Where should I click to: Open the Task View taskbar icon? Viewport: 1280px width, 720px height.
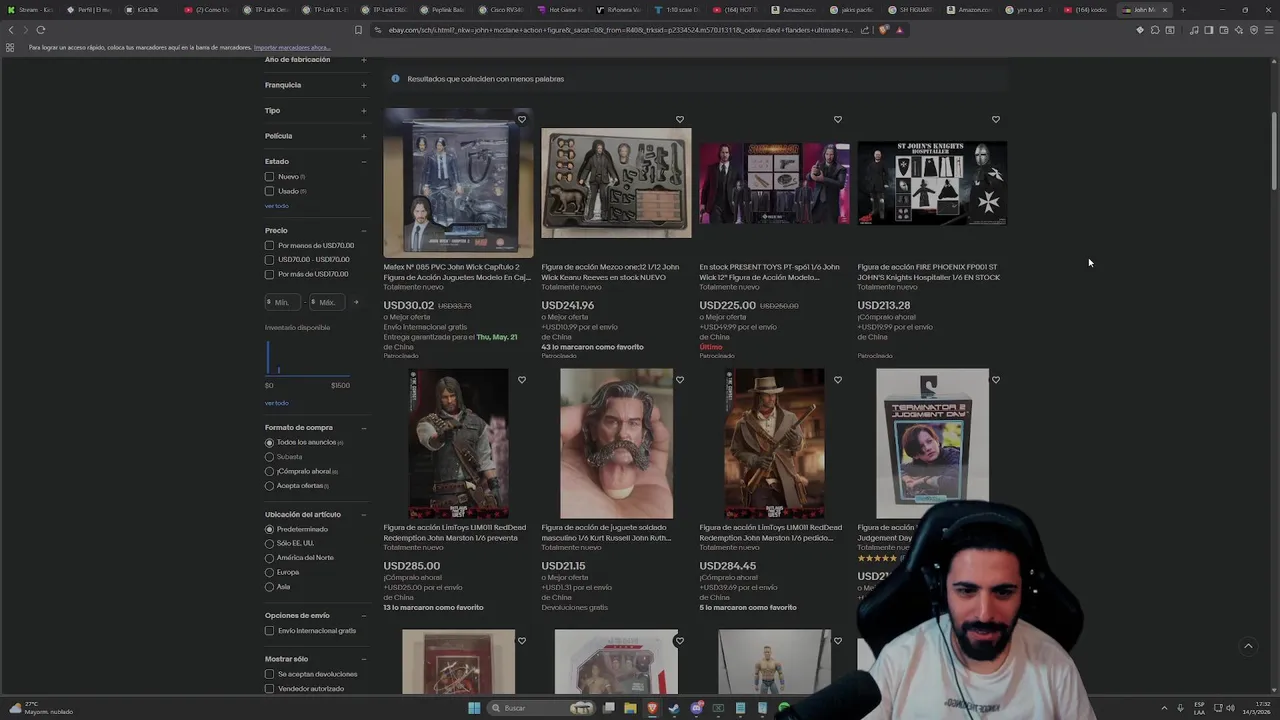point(608,708)
